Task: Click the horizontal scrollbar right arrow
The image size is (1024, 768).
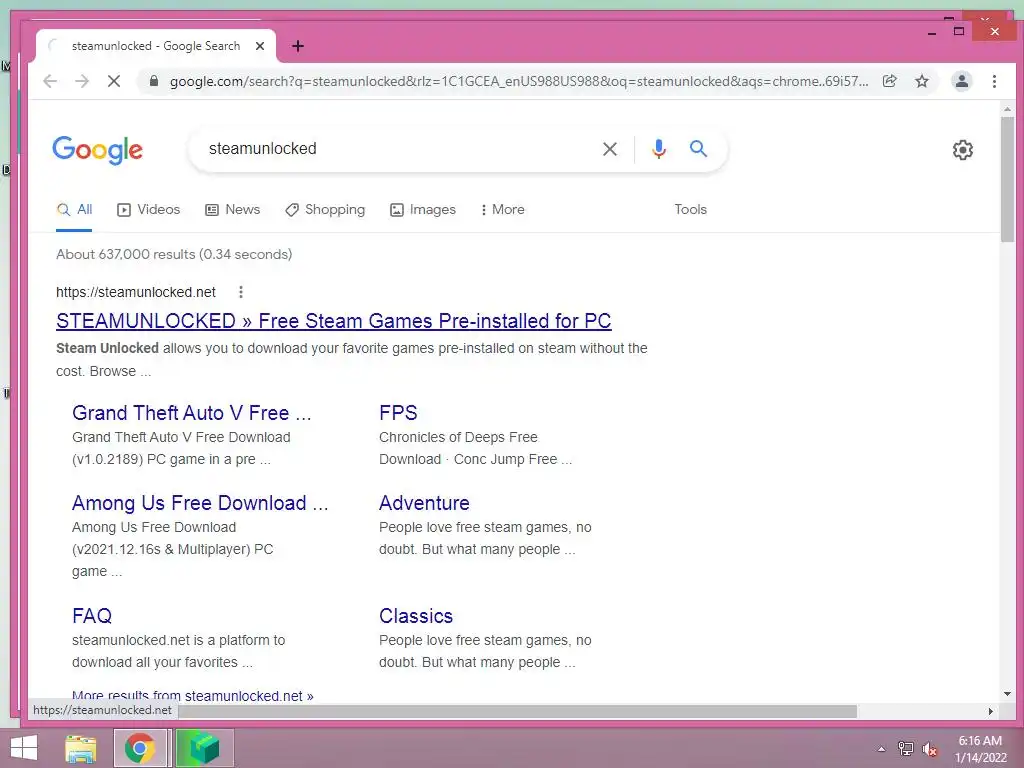Action: [991, 711]
